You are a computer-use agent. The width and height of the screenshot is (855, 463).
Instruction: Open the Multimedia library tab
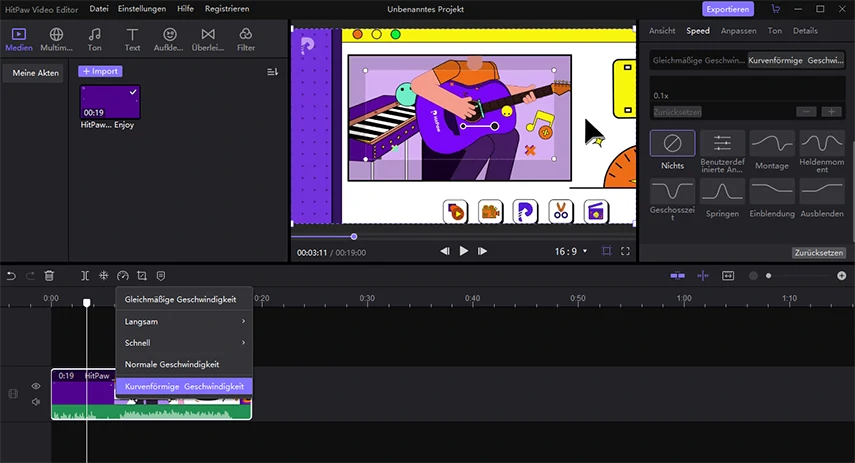tap(56, 40)
